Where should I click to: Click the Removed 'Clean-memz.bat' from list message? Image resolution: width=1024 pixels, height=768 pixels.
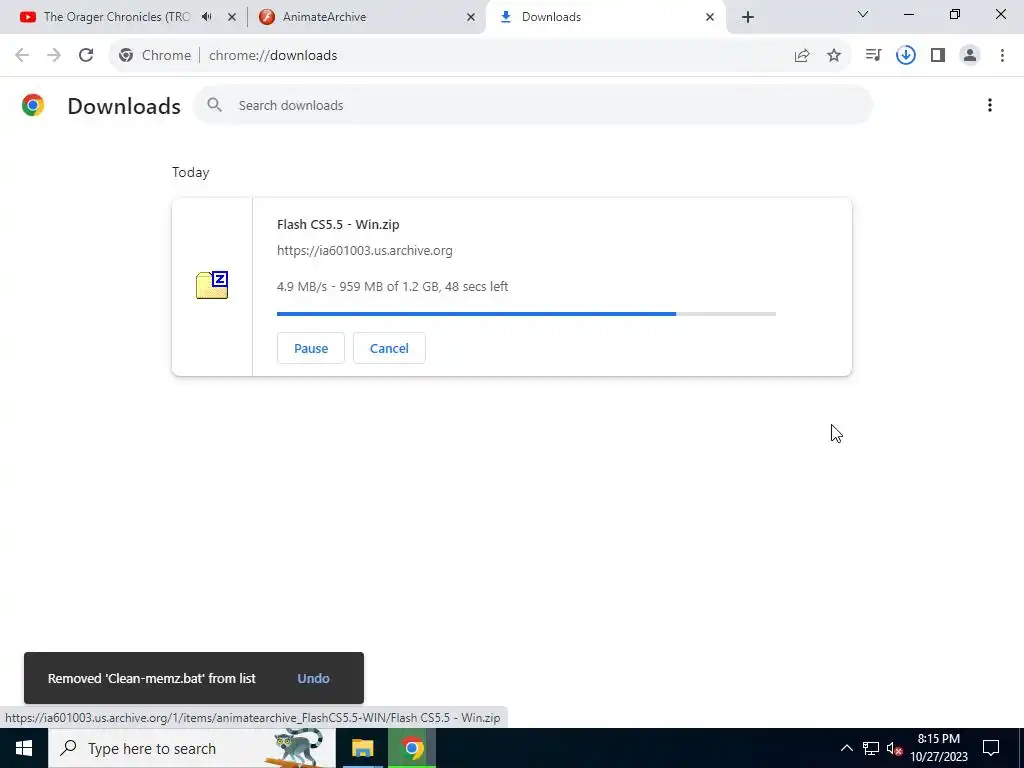pos(152,679)
